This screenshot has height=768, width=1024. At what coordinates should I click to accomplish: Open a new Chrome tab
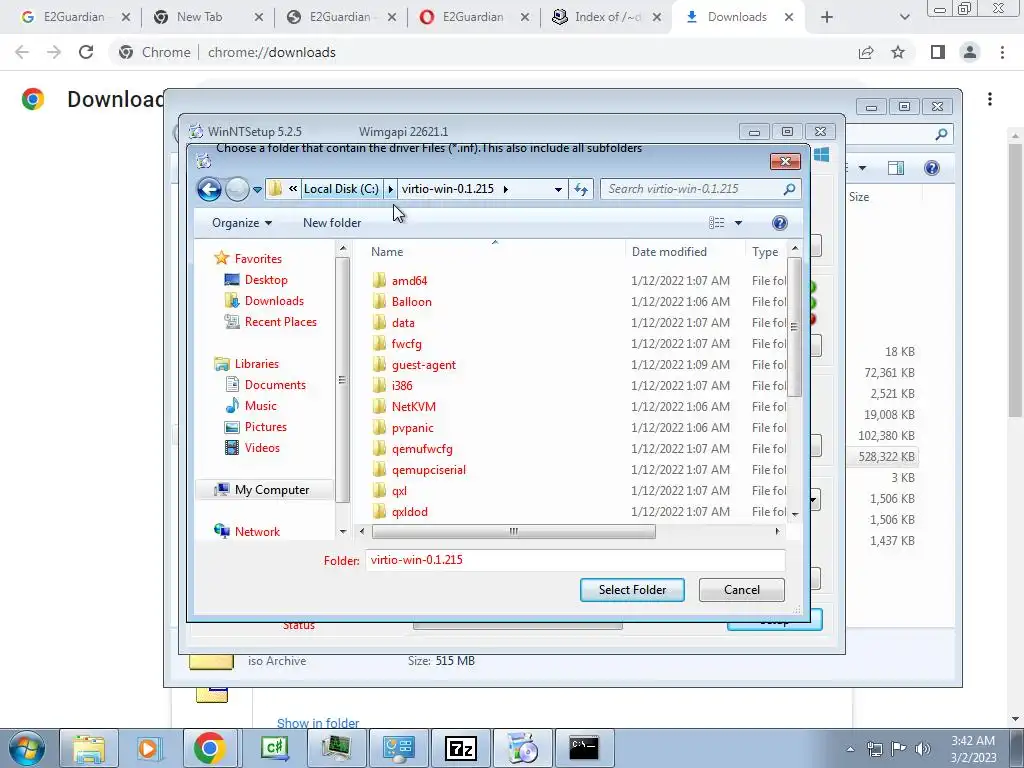coord(827,17)
